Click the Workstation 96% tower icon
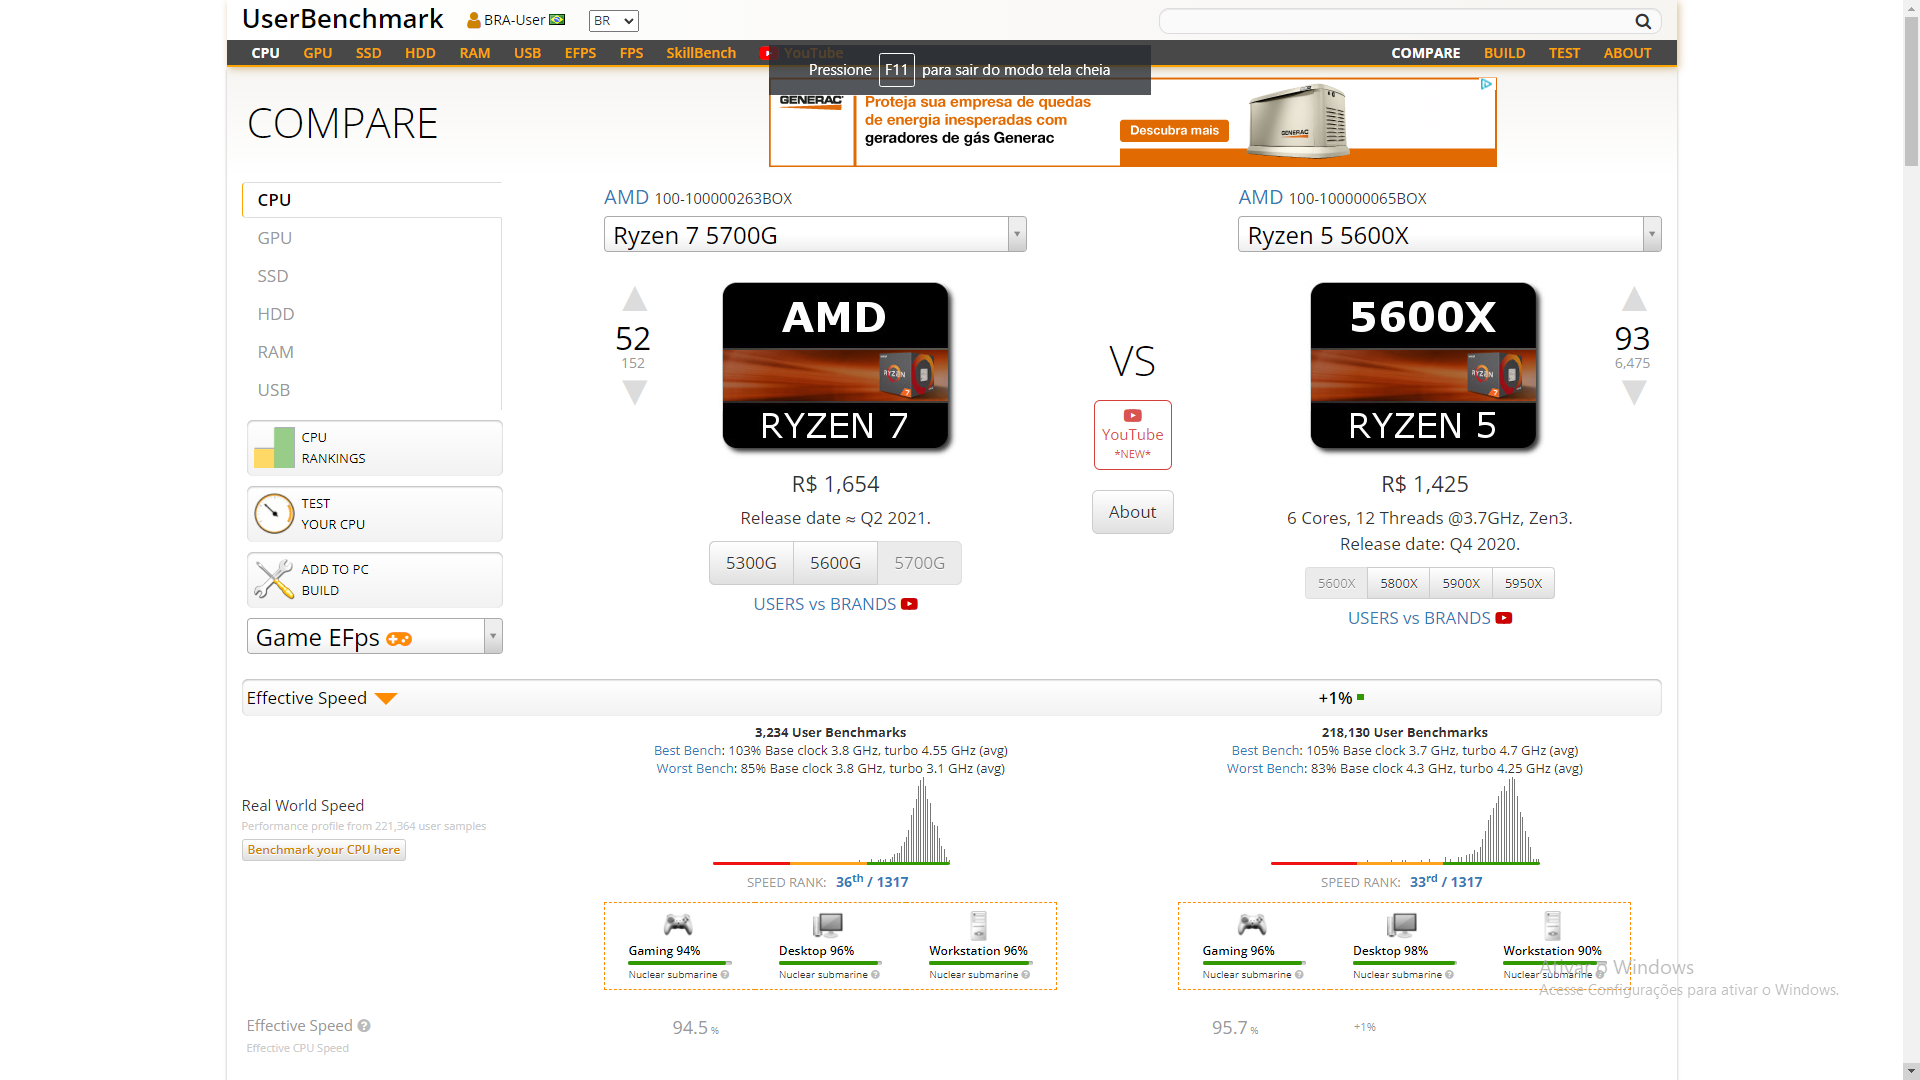The height and width of the screenshot is (1080, 1920). pyautogui.click(x=979, y=925)
